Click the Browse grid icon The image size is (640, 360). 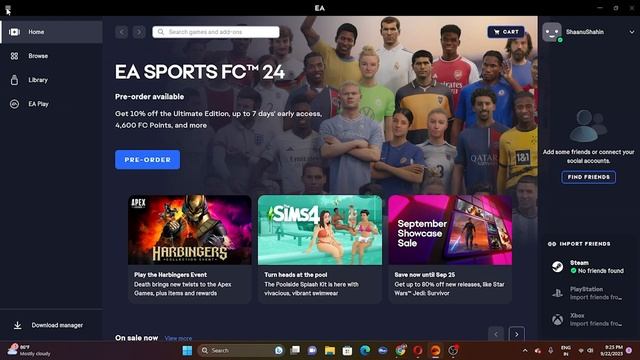pos(14,56)
